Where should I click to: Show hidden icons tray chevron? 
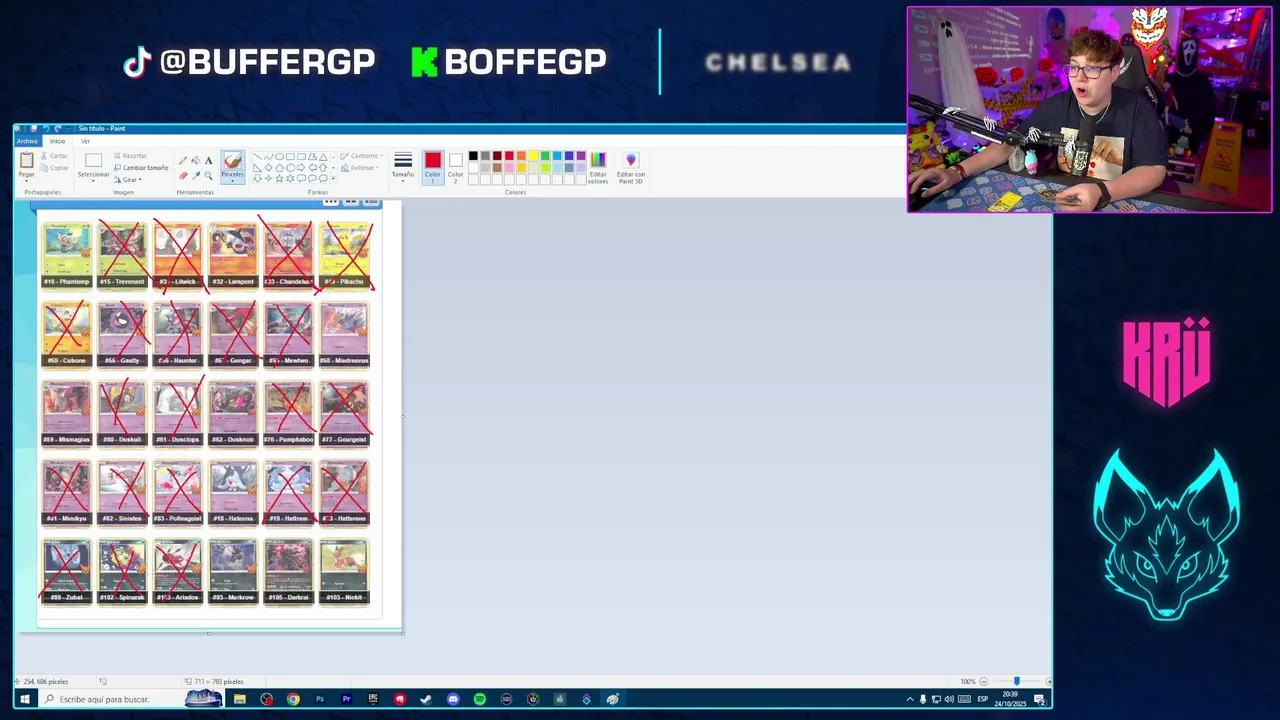click(909, 699)
